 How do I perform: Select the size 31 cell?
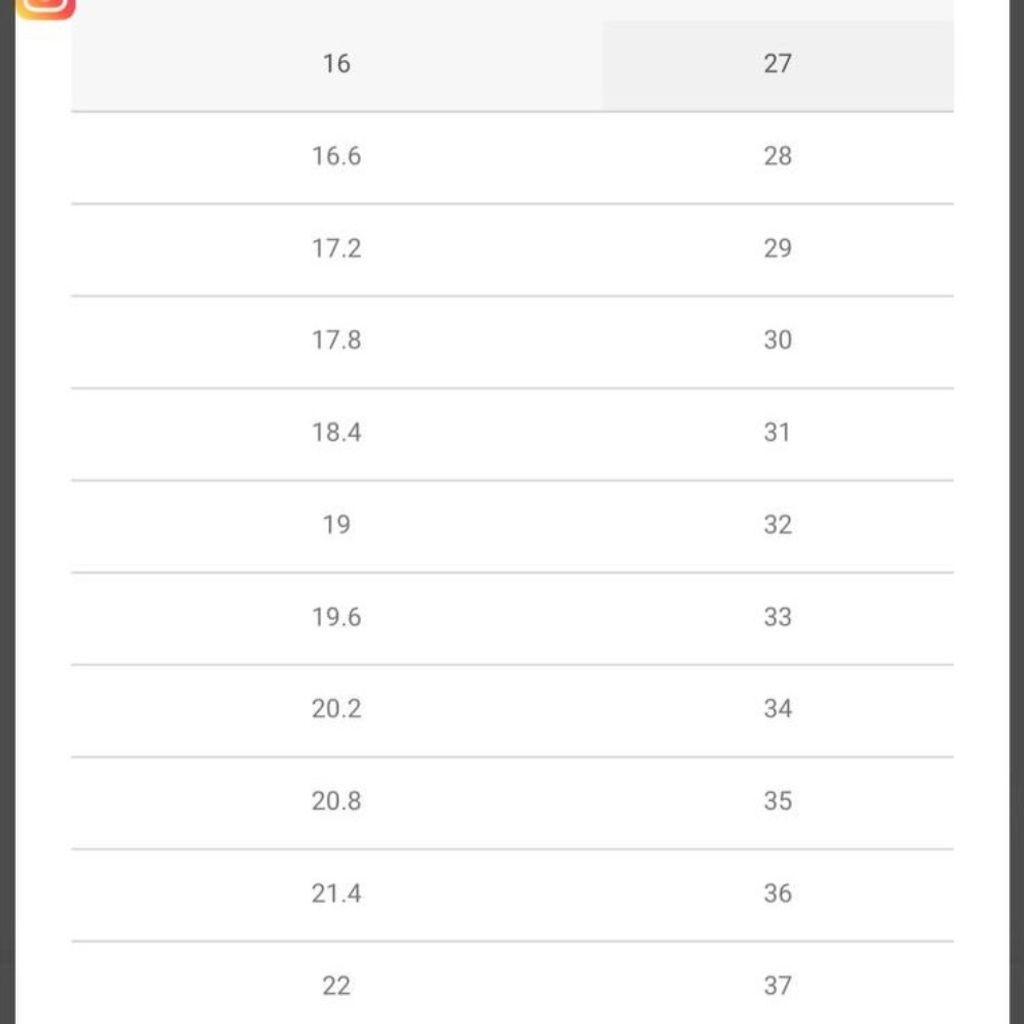[x=777, y=432]
